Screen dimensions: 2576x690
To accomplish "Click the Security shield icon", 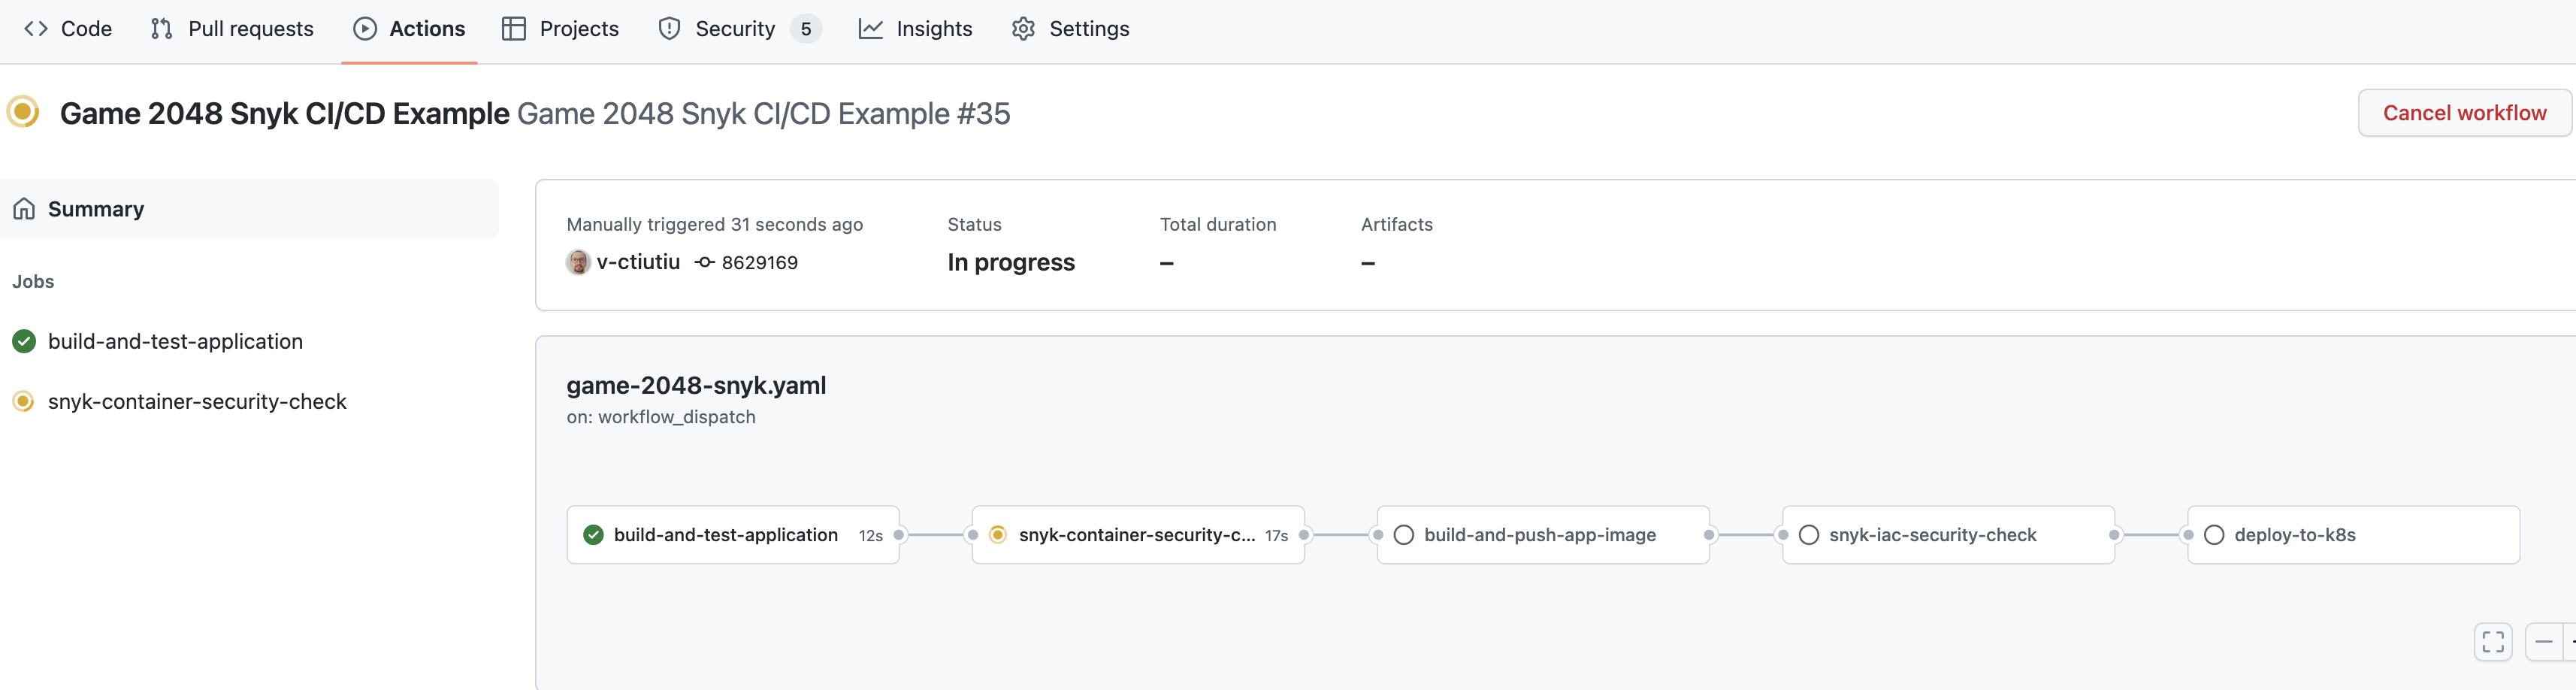I will [669, 29].
